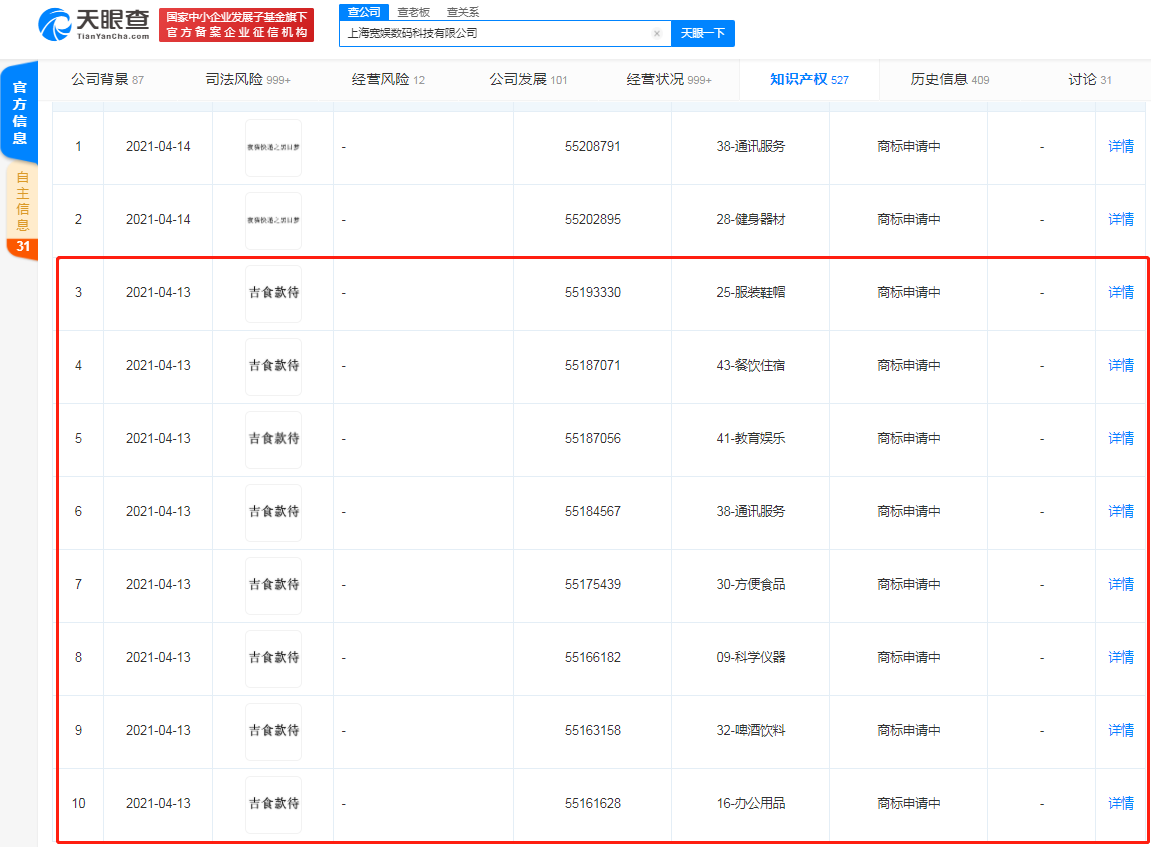
Task: Open 详情 for trademark 55187071
Action: click(1121, 366)
